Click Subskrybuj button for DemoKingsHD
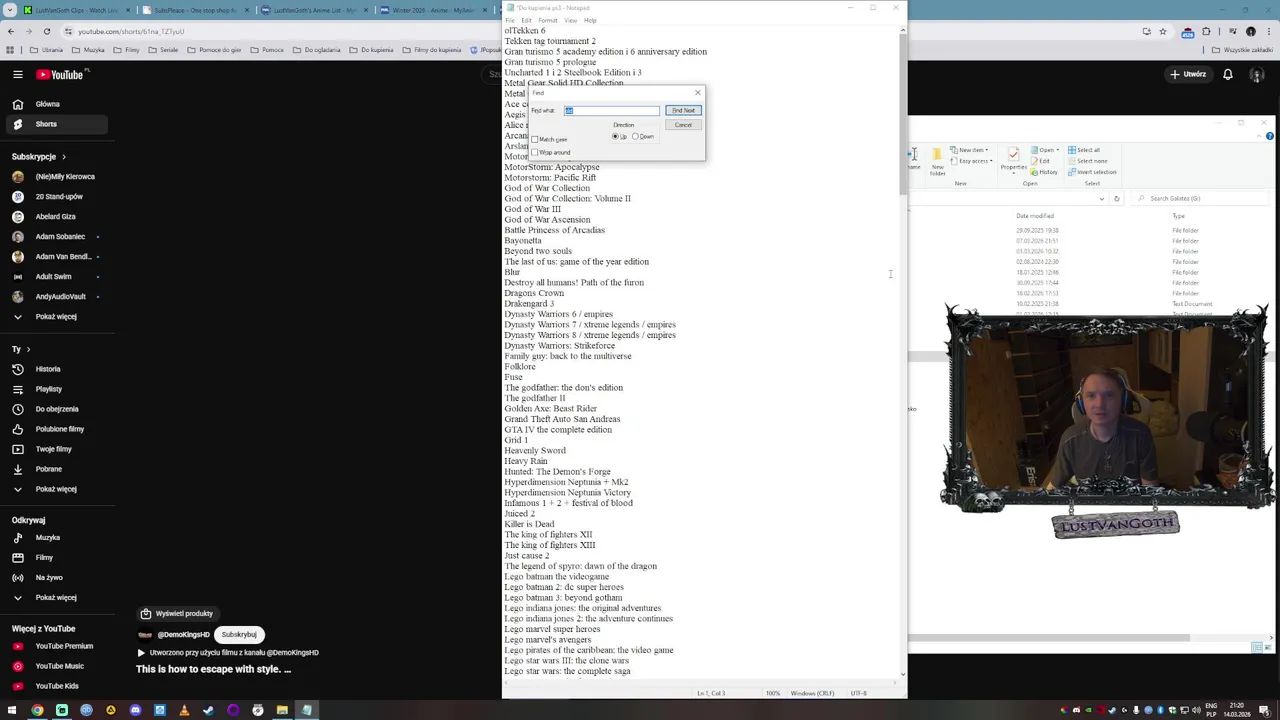This screenshot has height=720, width=1280. 239,635
